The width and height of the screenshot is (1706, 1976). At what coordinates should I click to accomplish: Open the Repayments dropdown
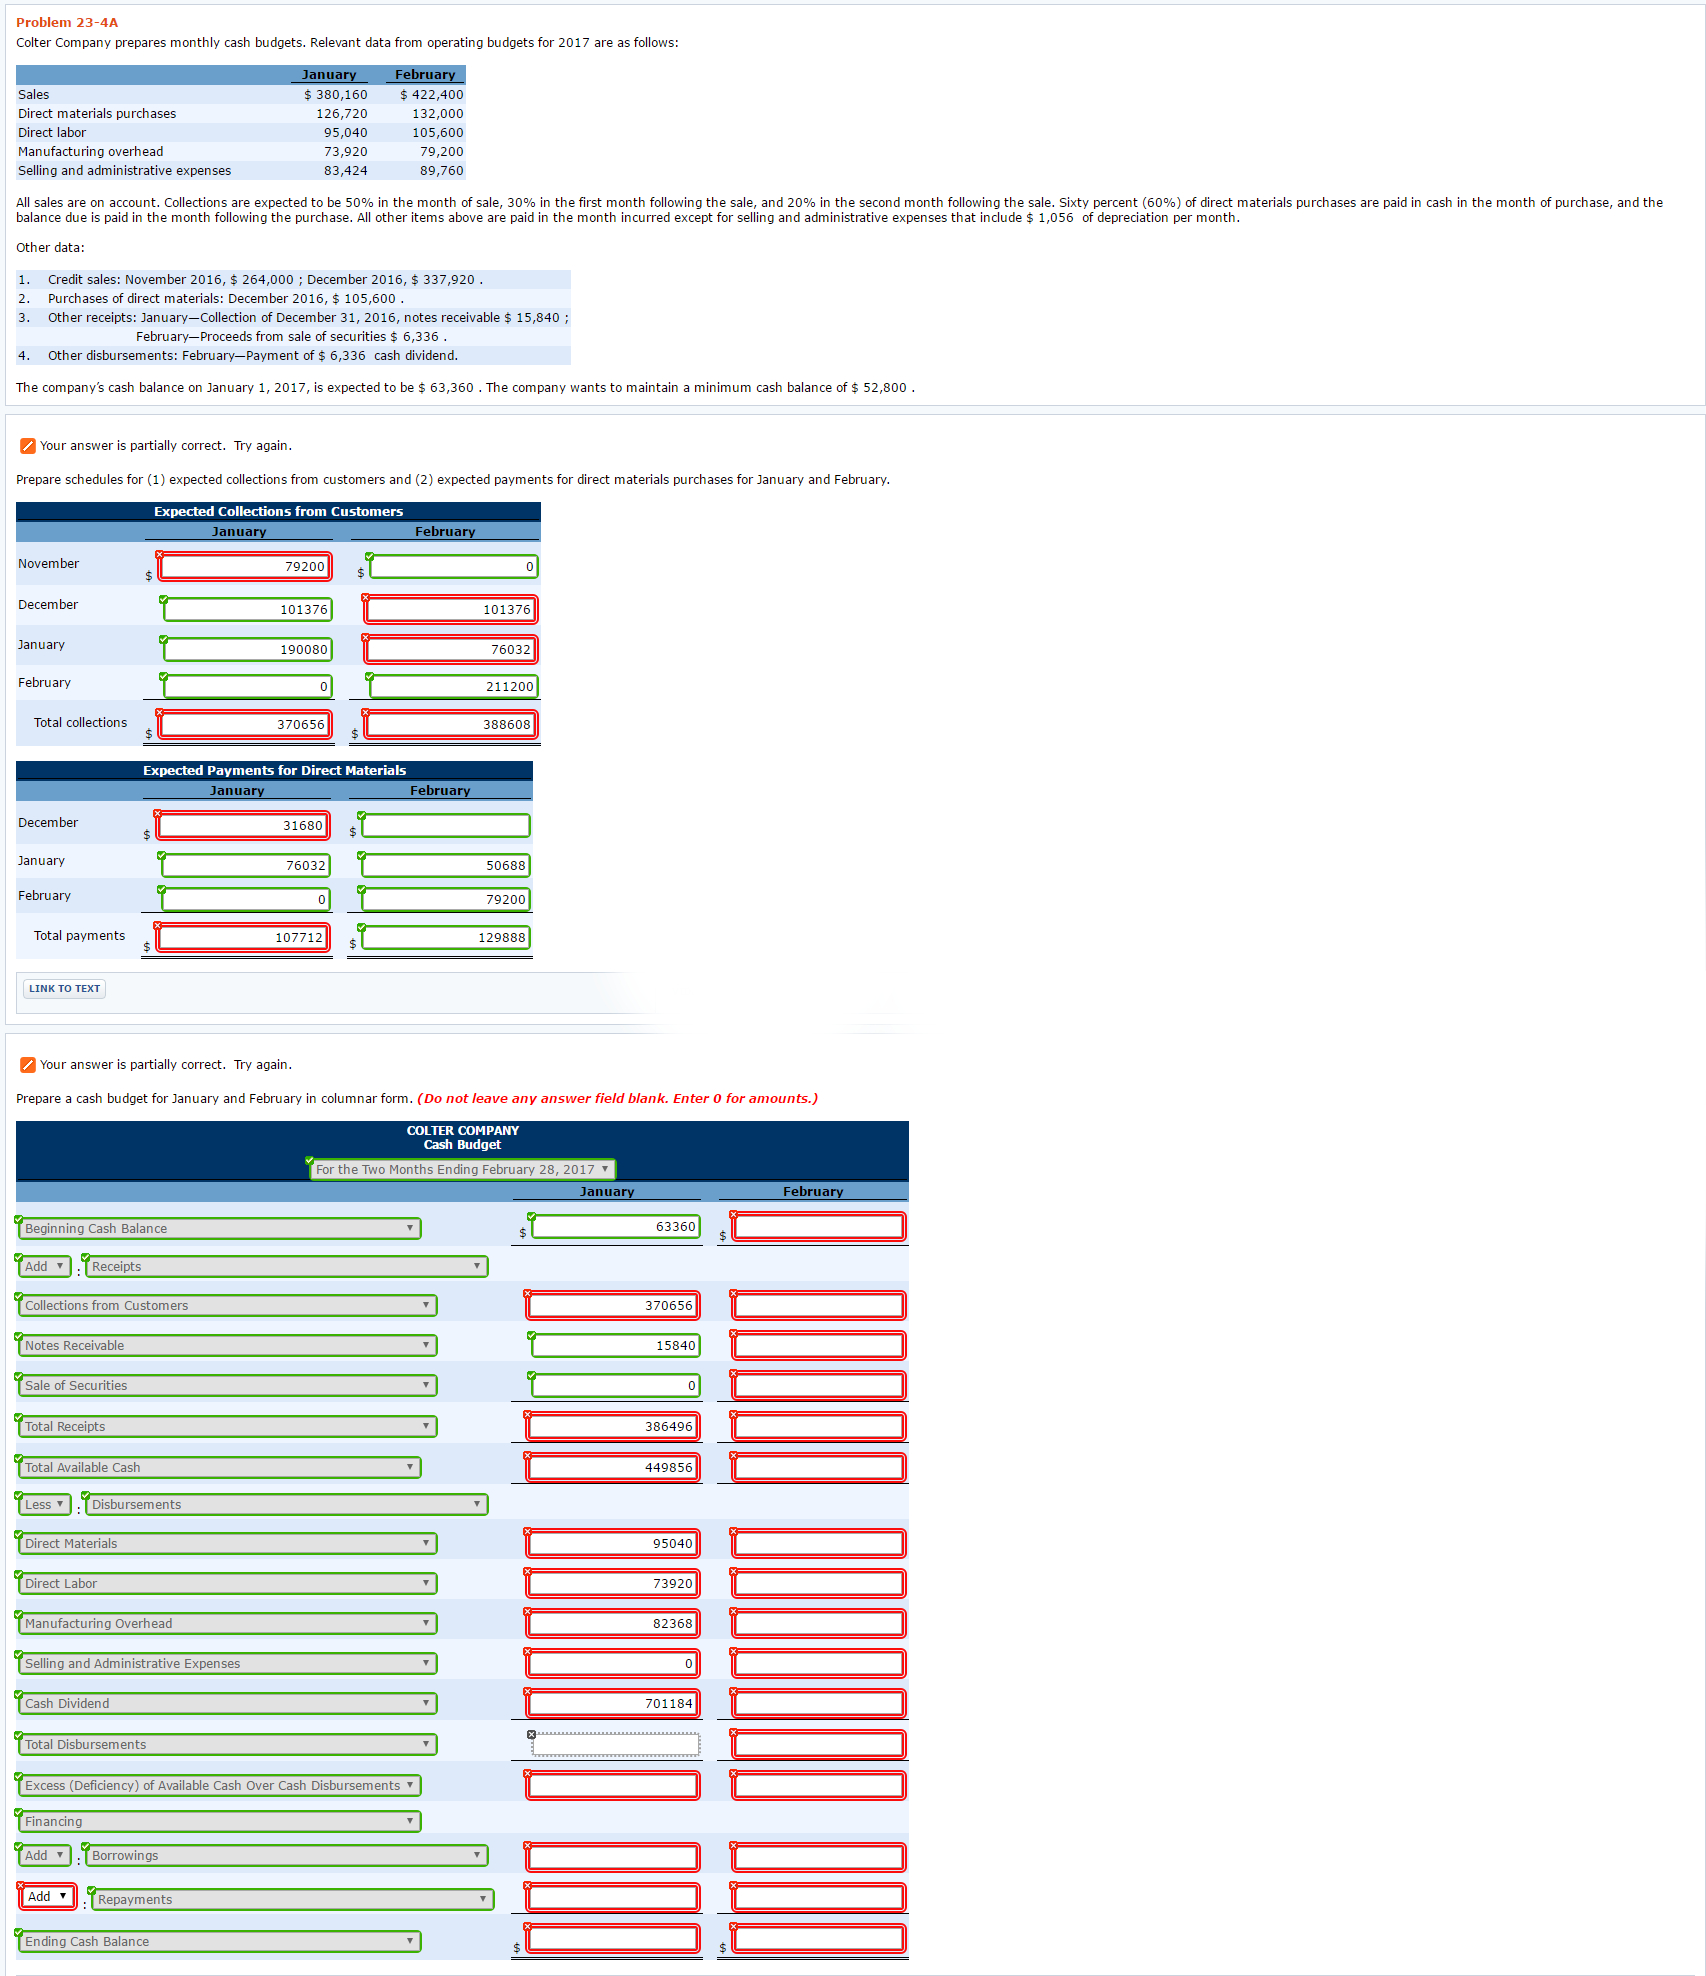(x=293, y=1899)
